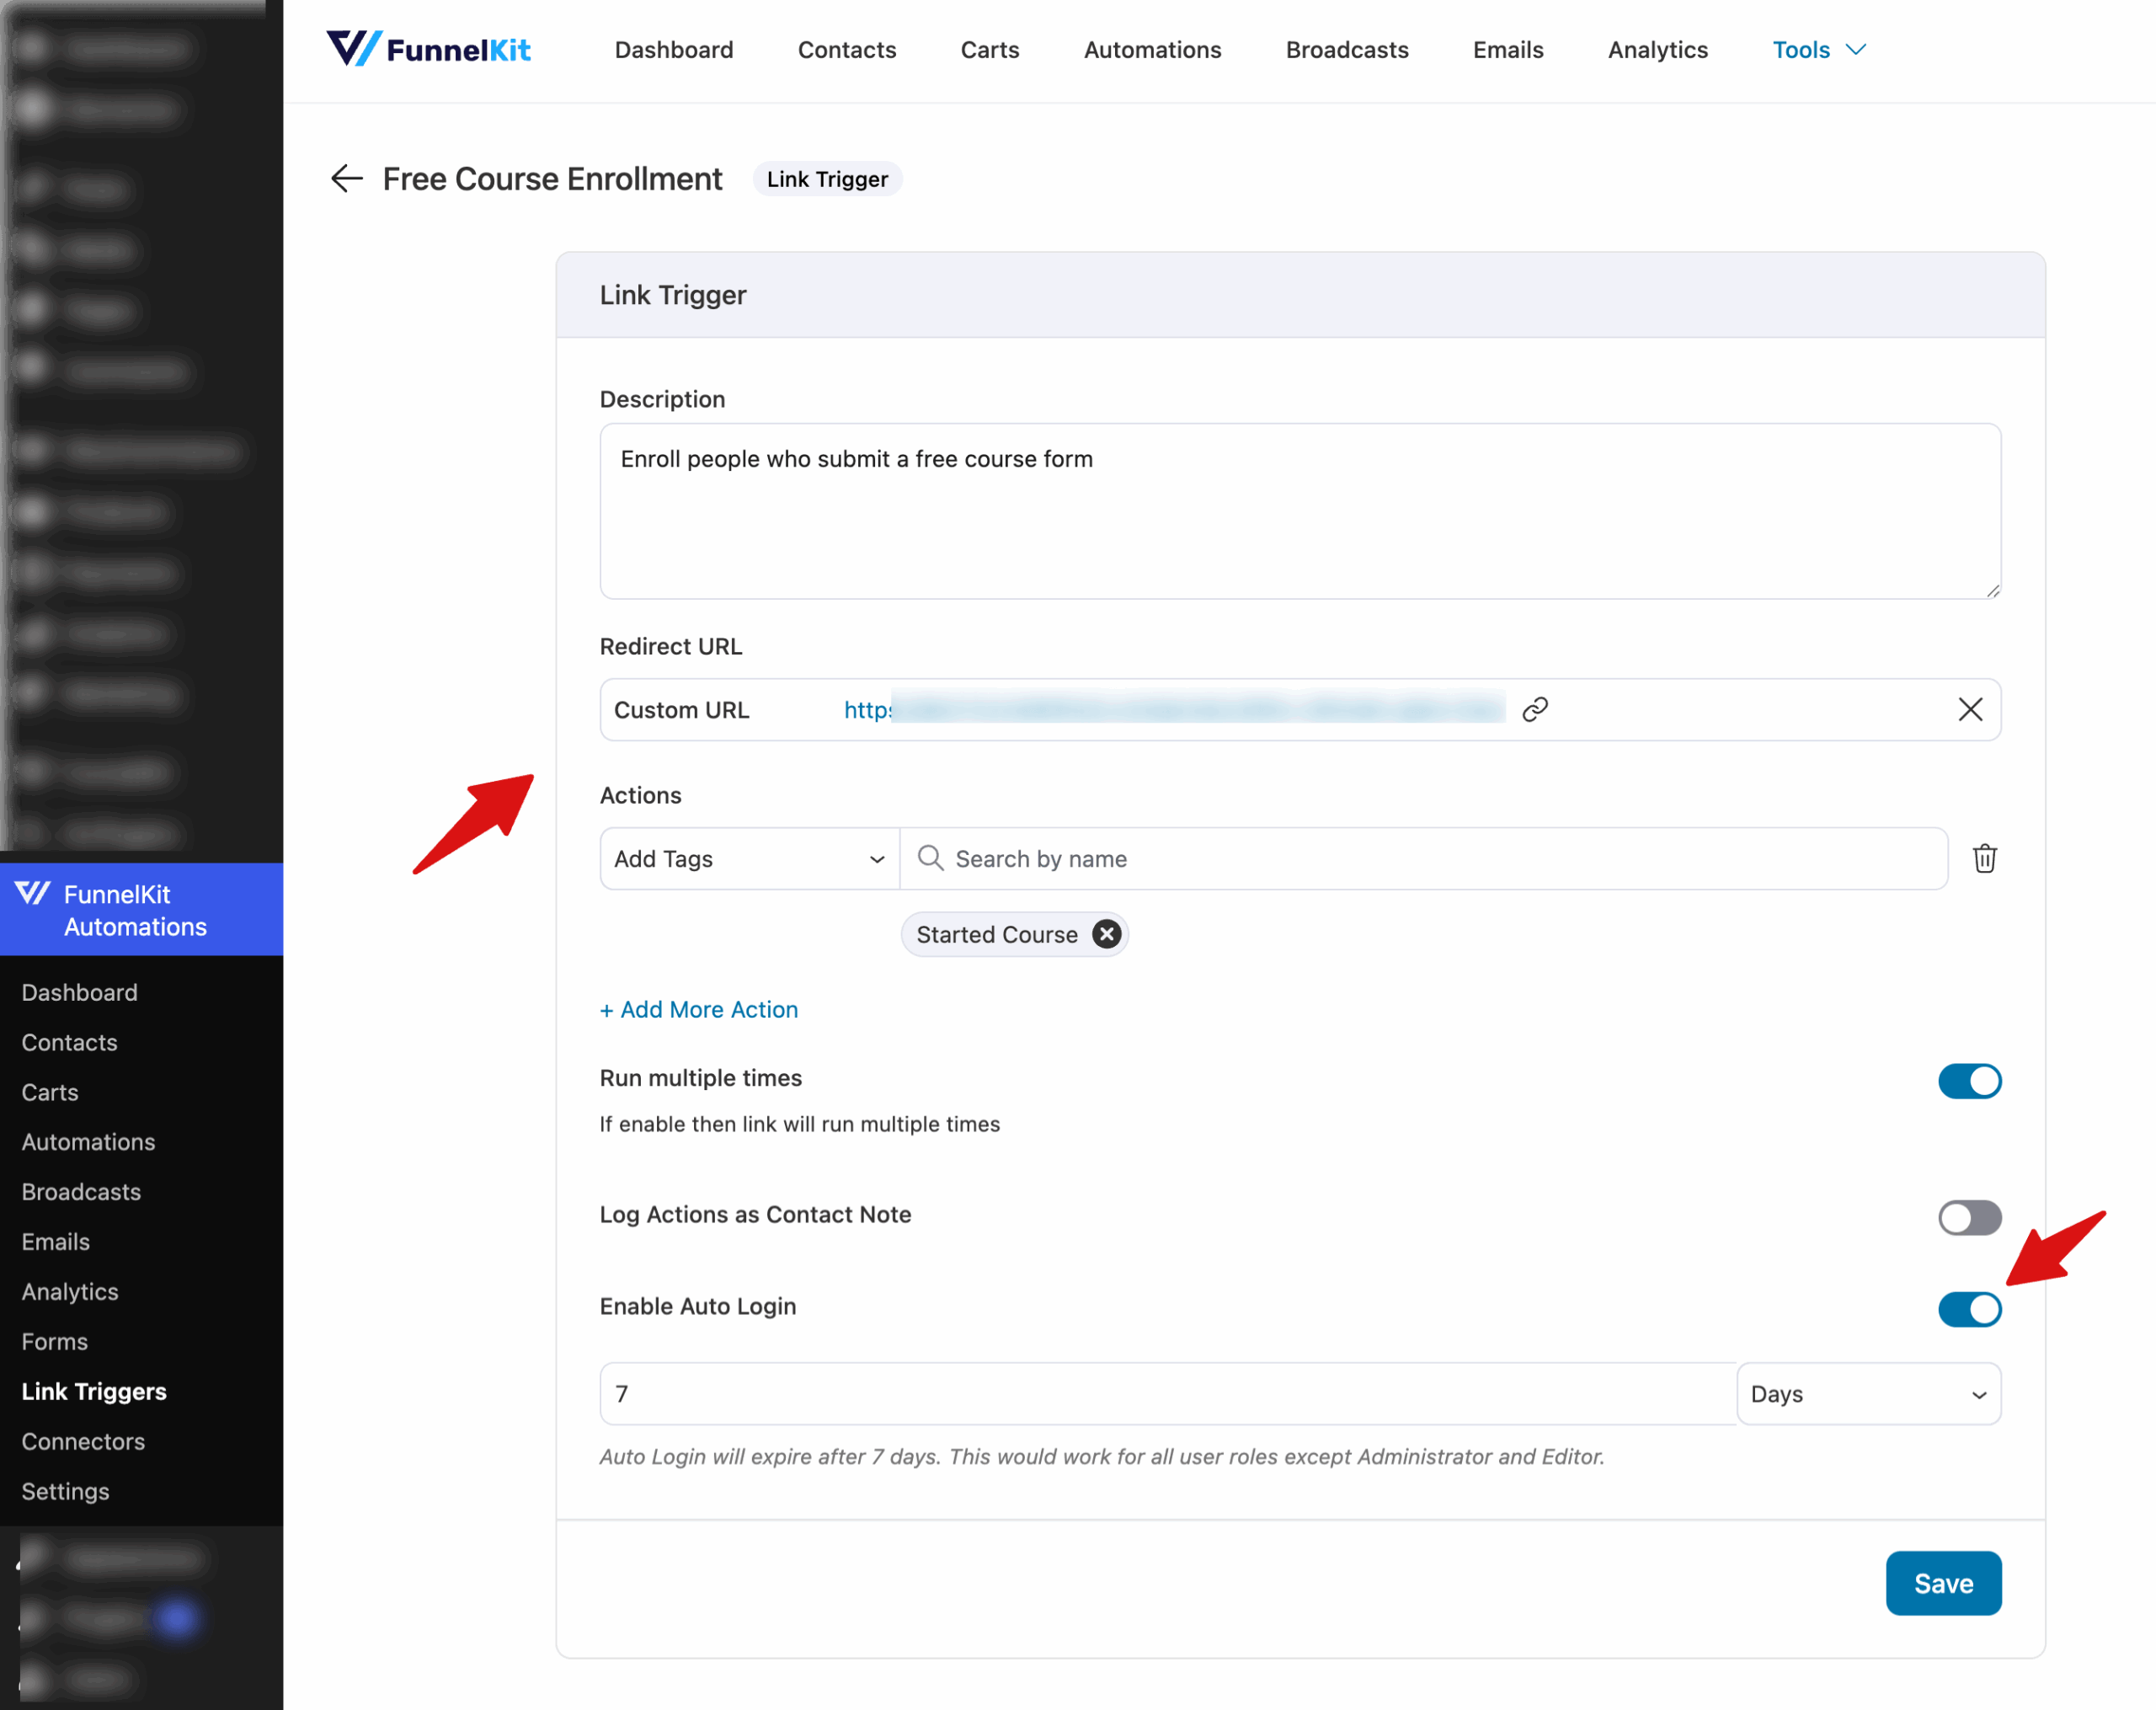Click the search magnifier in the tags field
Image resolution: width=2156 pixels, height=1710 pixels.
pos(929,858)
